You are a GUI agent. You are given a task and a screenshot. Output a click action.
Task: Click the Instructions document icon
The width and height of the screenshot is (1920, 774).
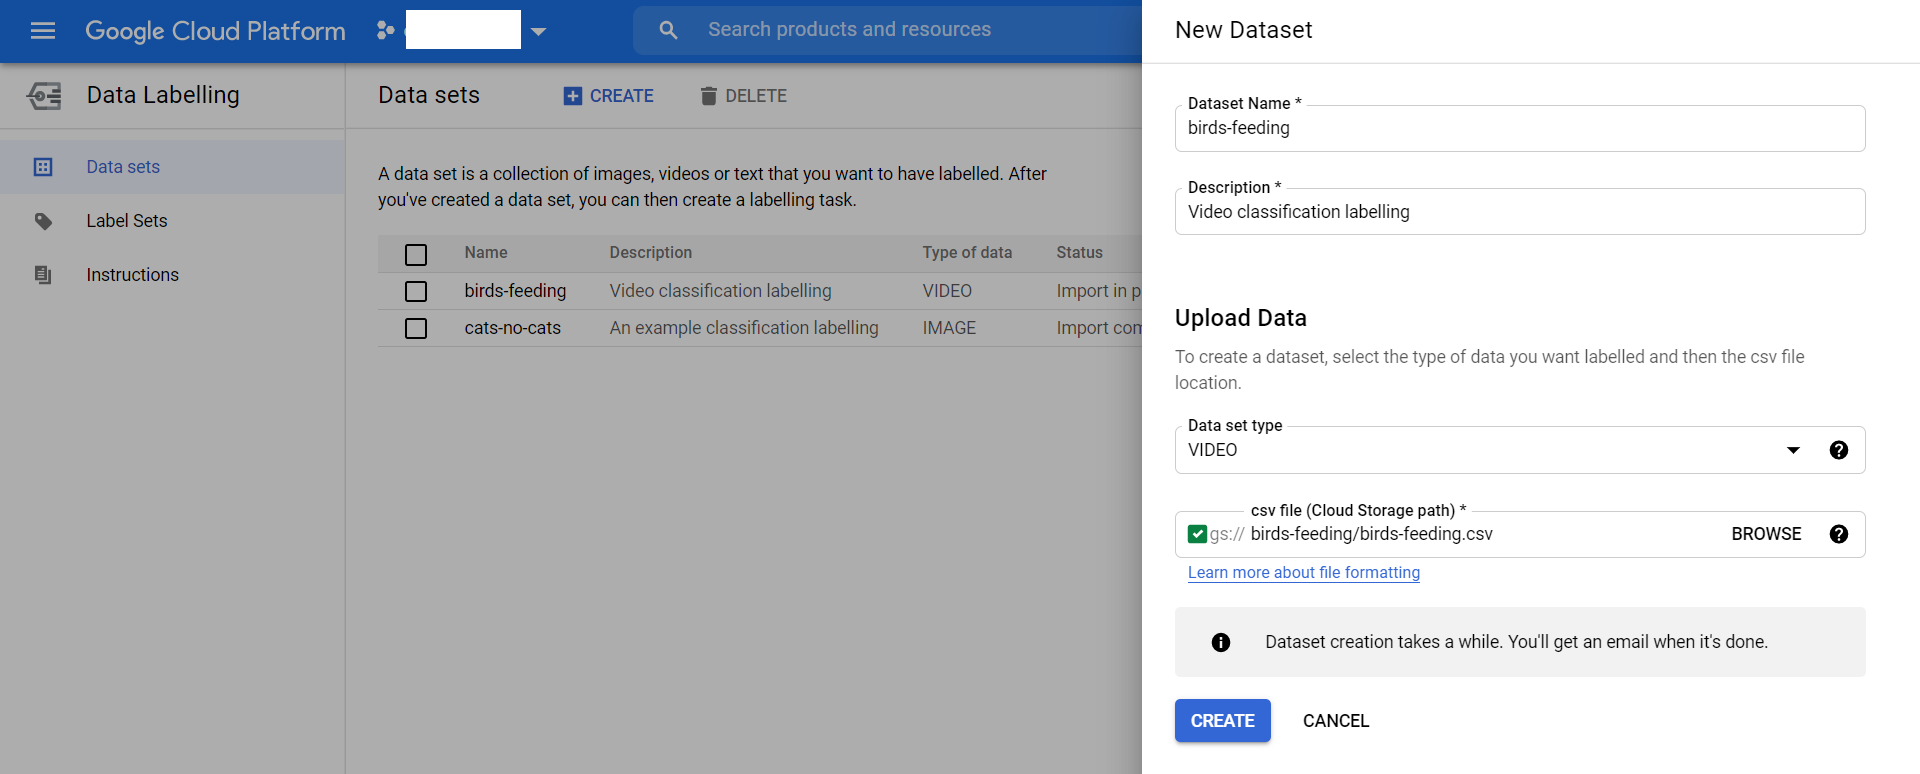pos(43,275)
